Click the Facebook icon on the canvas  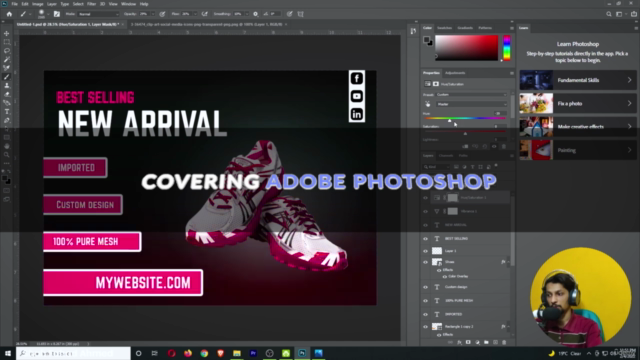(357, 78)
